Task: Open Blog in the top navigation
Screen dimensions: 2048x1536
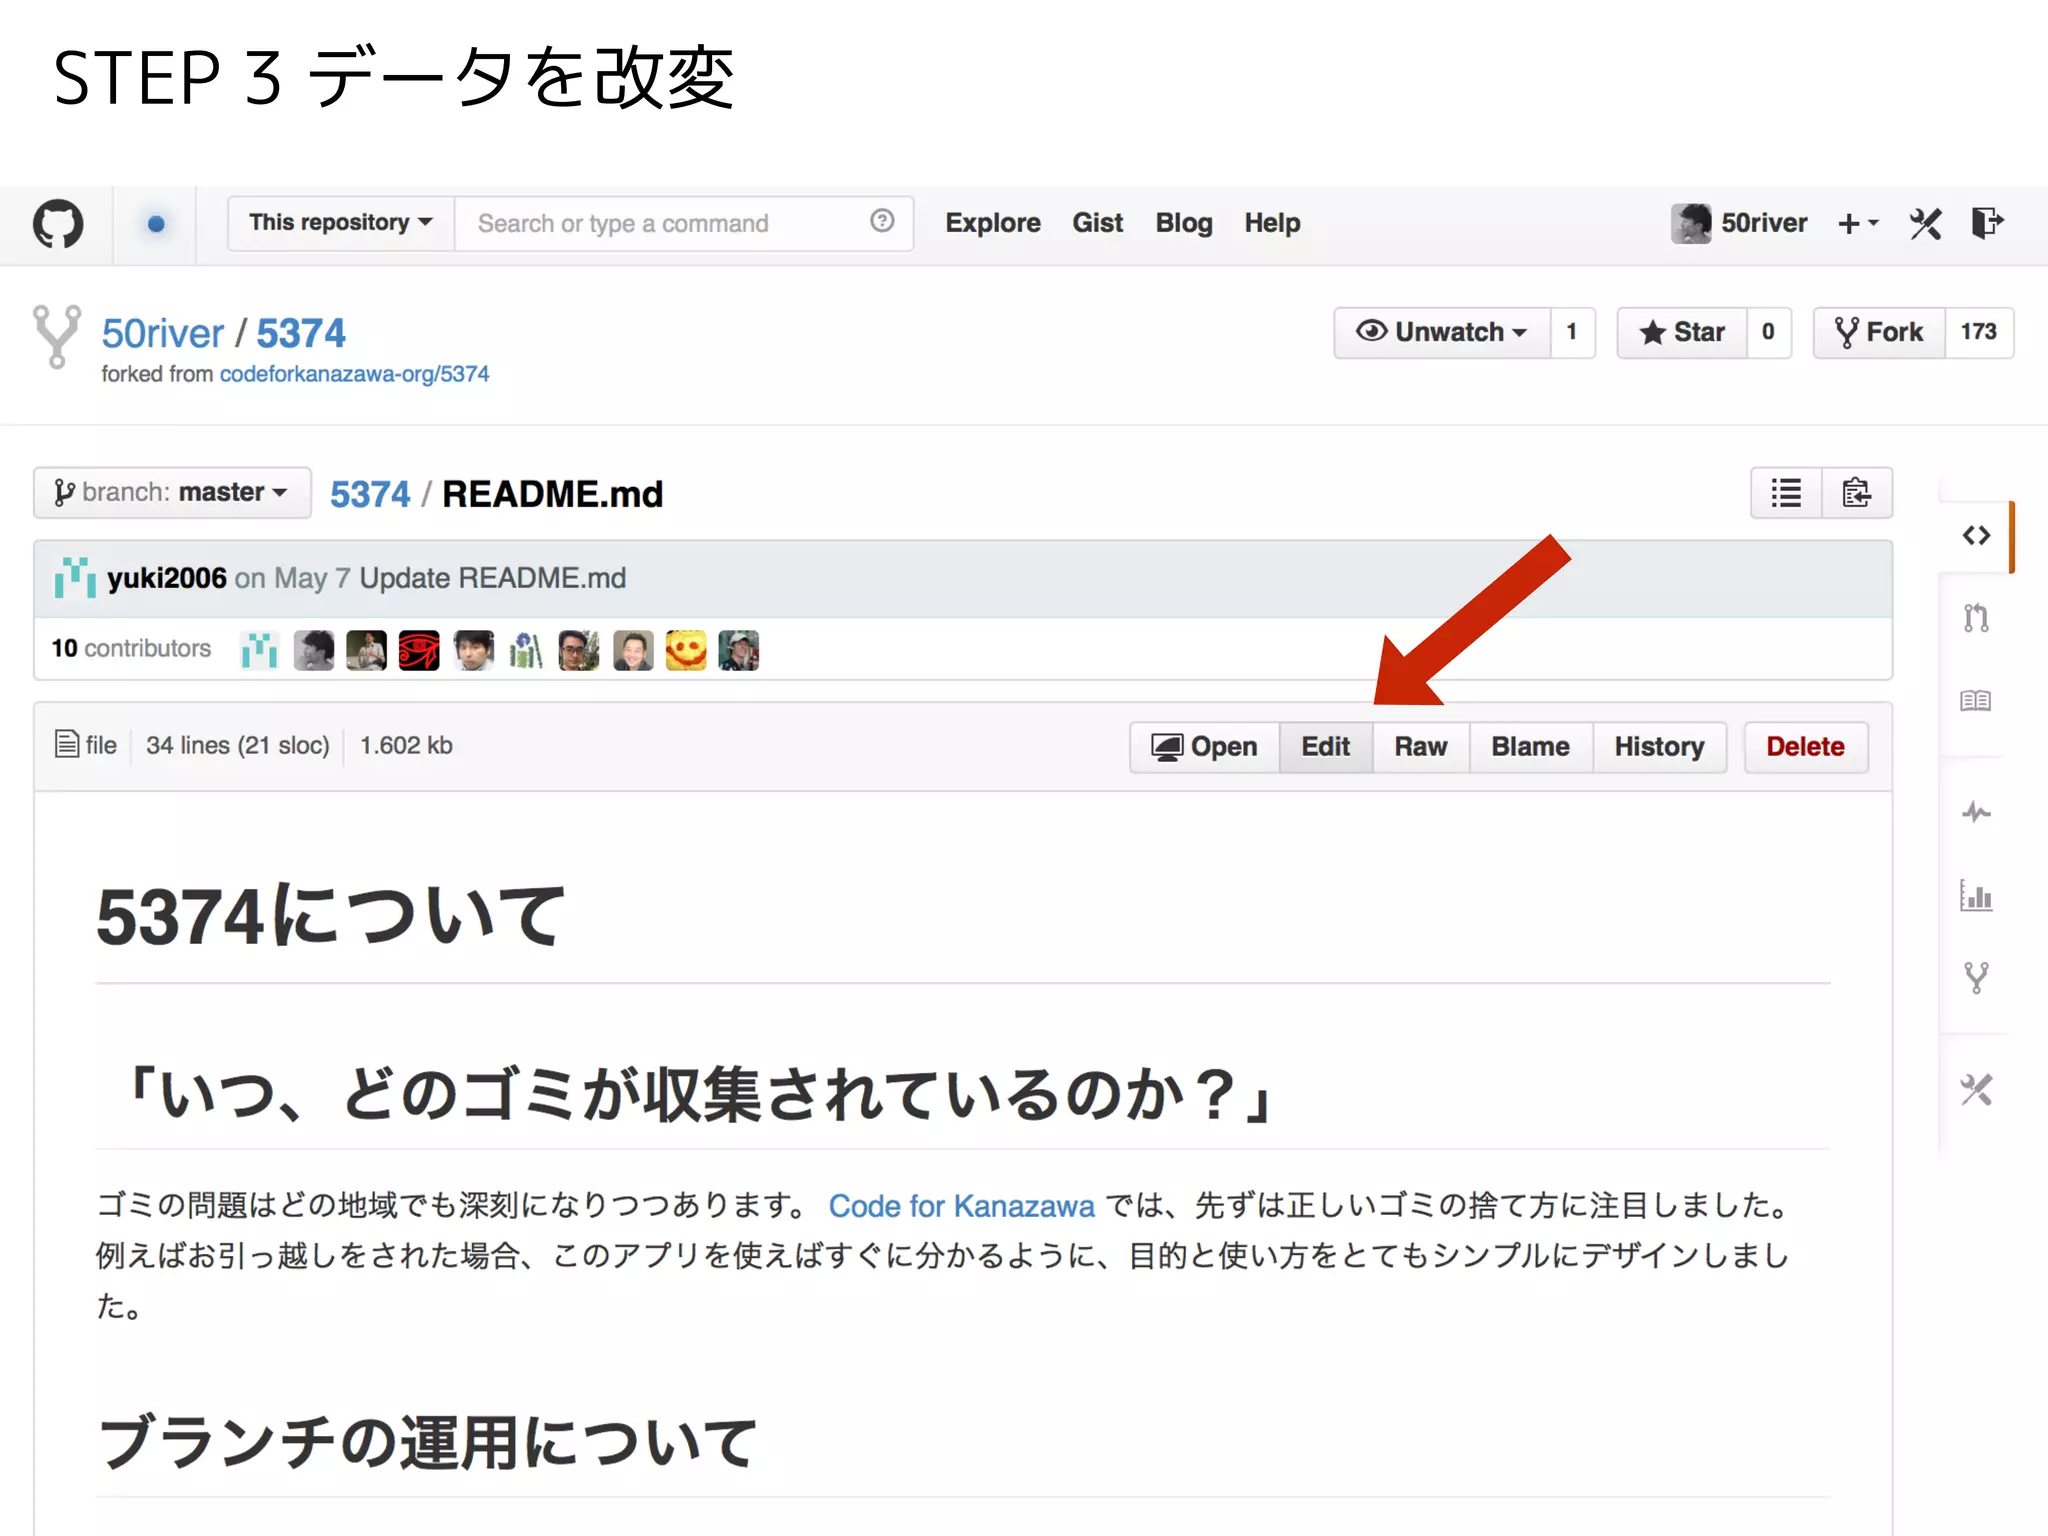Action: [x=1184, y=223]
